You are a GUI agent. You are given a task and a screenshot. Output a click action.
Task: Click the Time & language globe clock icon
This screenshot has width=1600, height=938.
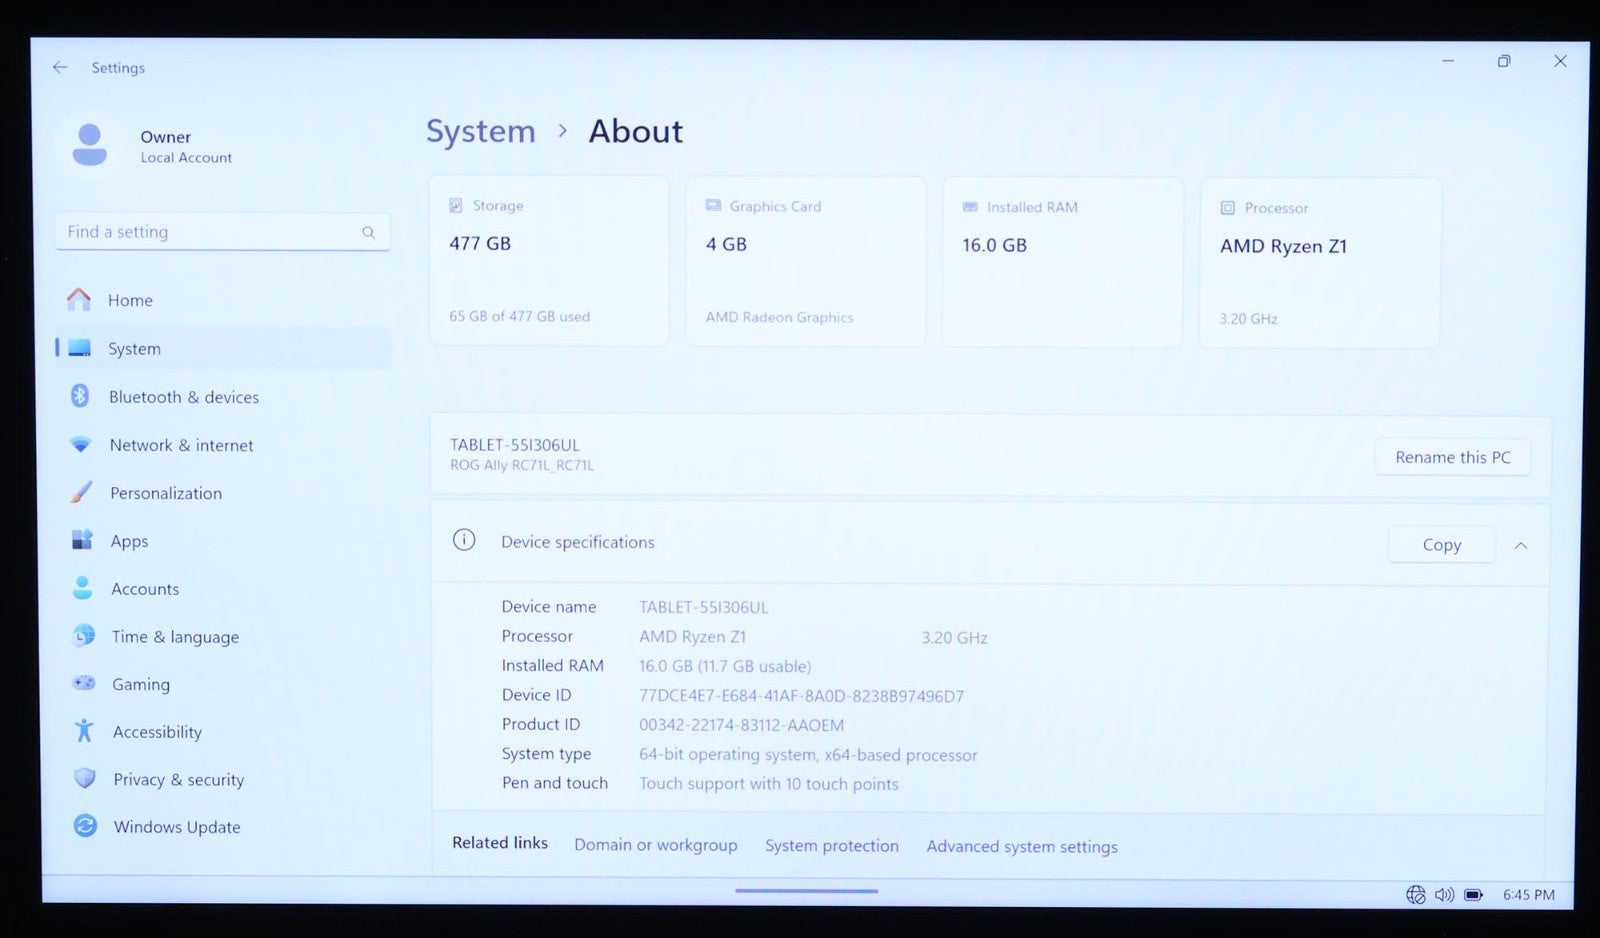pos(84,636)
